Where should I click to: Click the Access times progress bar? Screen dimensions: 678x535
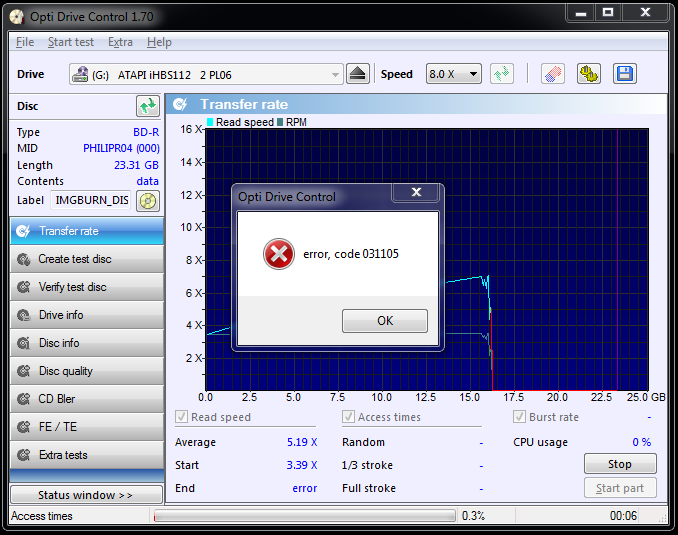pos(305,516)
